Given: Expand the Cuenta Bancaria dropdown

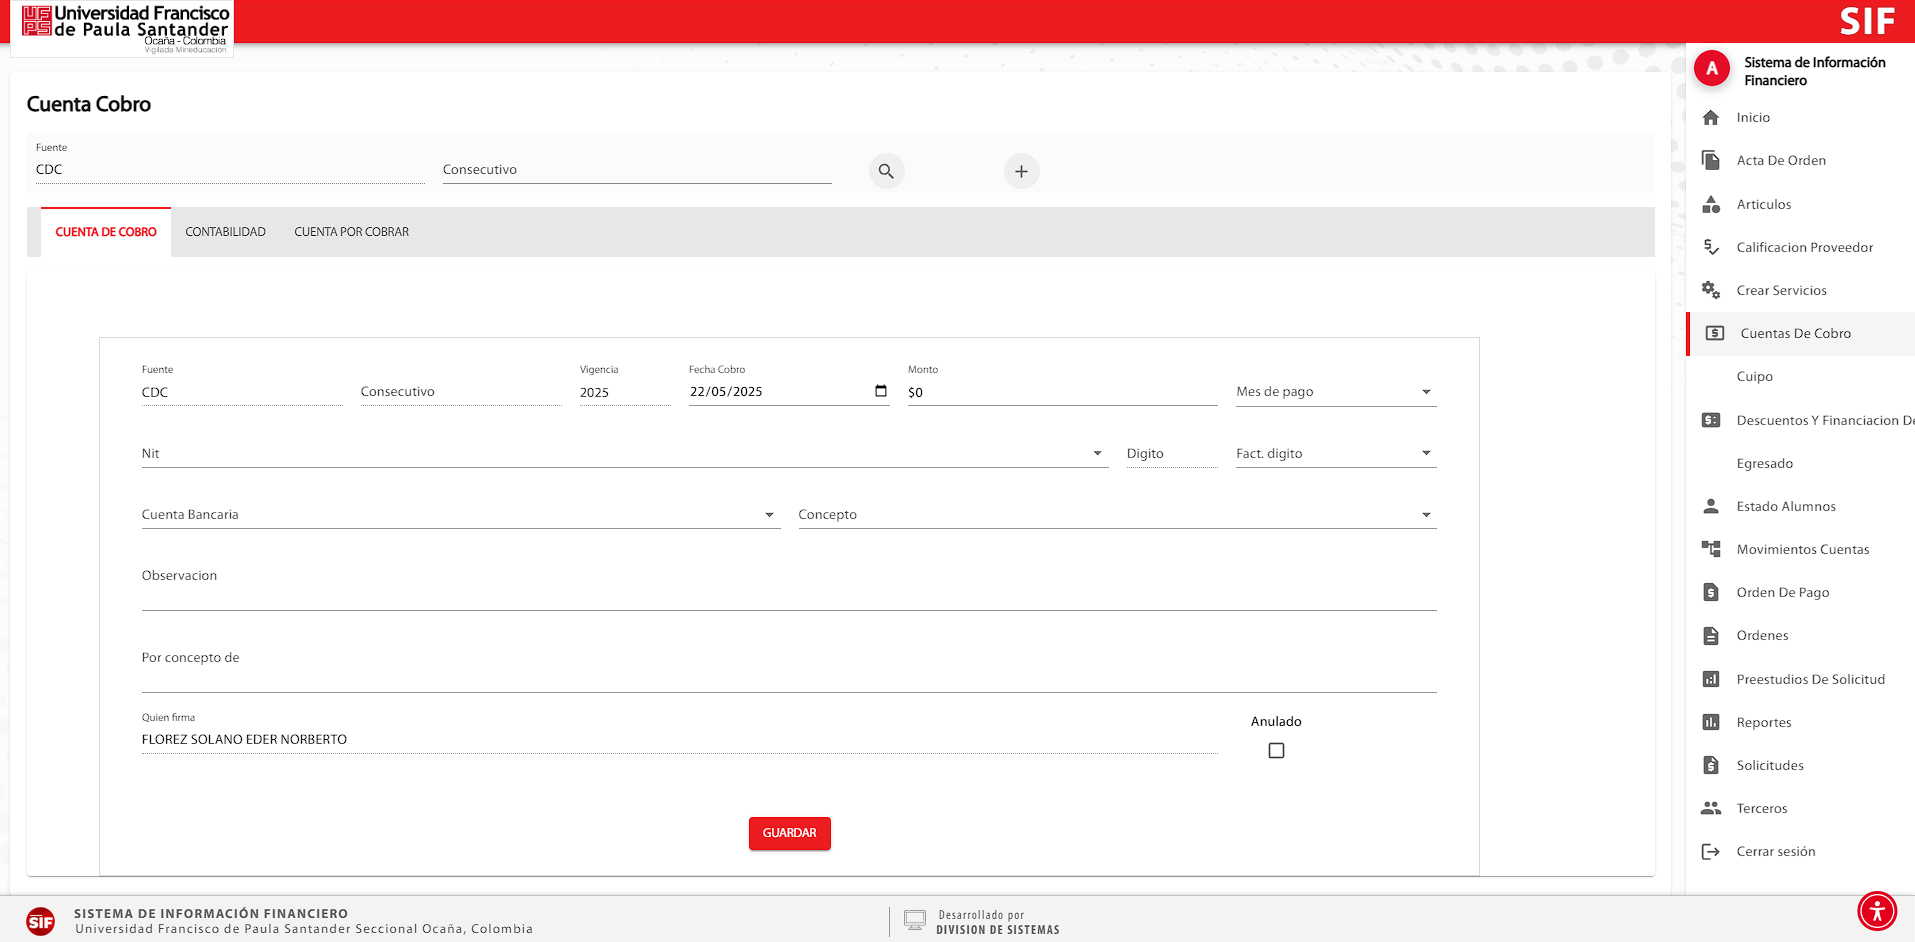Looking at the screenshot, I should pos(461,515).
